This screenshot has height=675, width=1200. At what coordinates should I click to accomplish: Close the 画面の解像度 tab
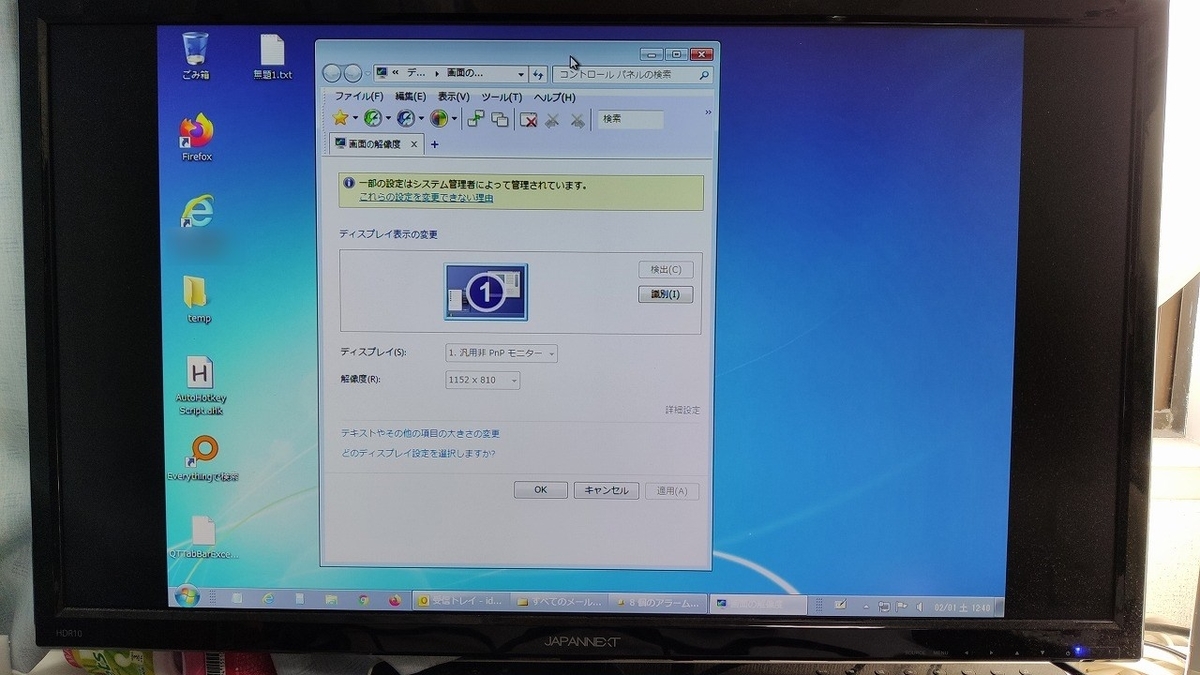point(415,144)
